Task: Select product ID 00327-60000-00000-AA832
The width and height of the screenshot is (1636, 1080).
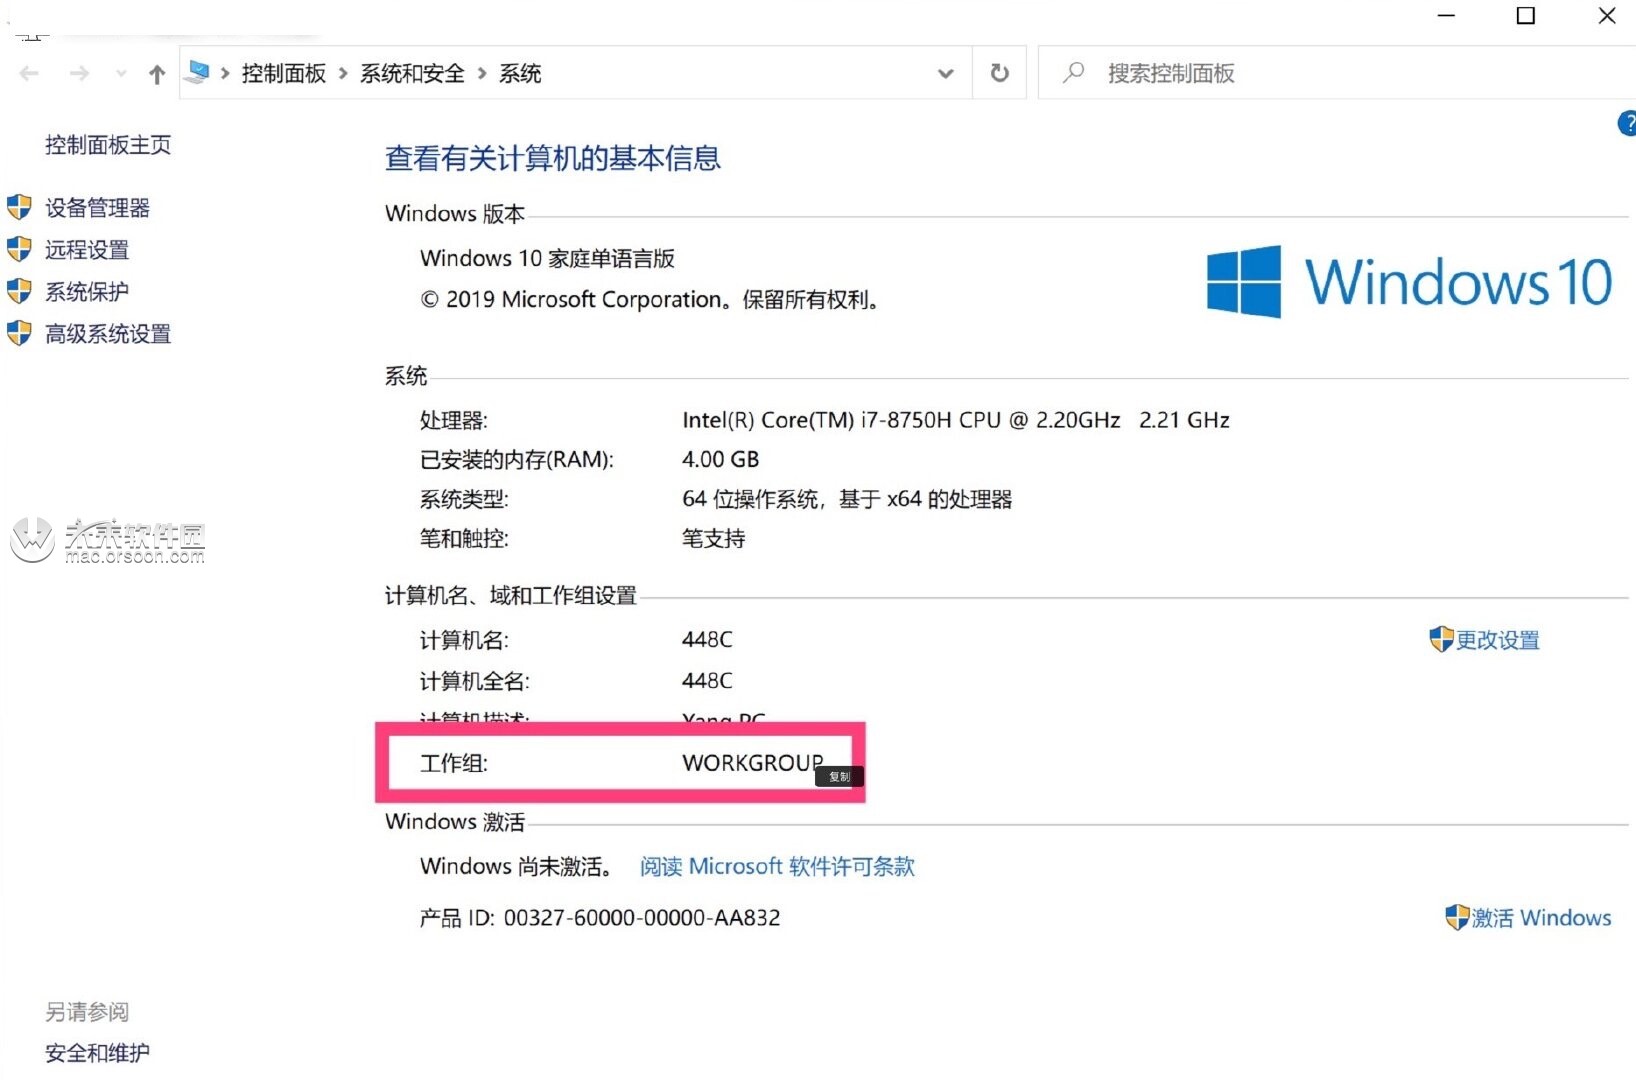Action: pos(642,917)
